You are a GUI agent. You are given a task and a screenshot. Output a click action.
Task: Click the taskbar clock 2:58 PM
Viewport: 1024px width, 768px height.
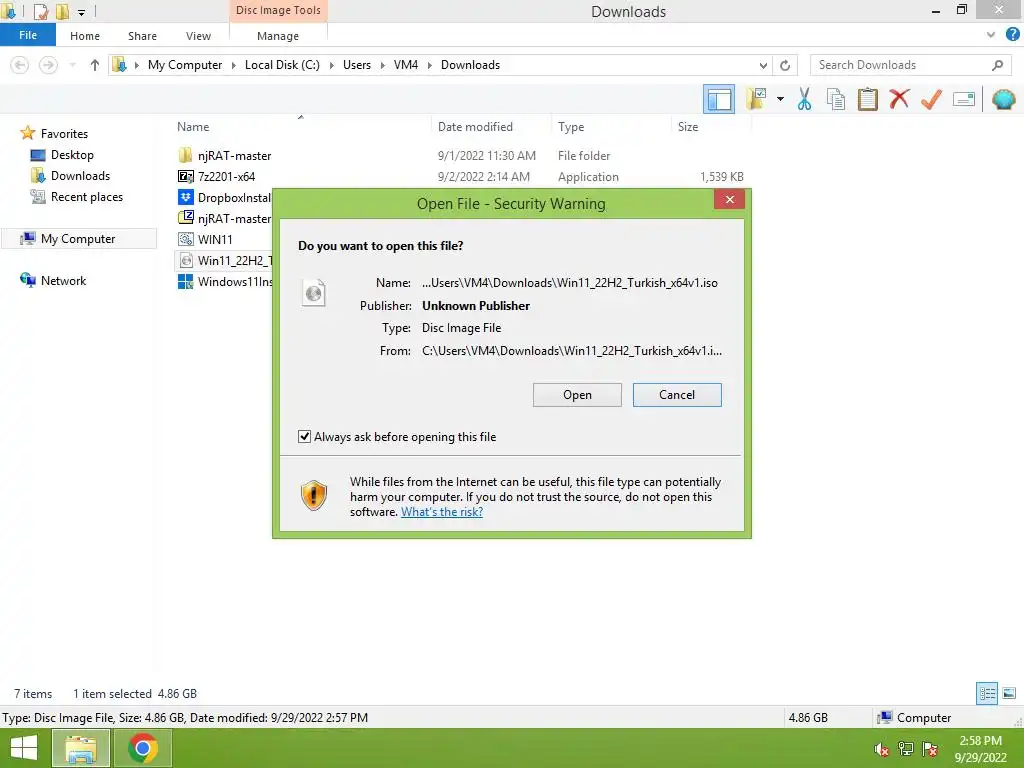pyautogui.click(x=980, y=748)
